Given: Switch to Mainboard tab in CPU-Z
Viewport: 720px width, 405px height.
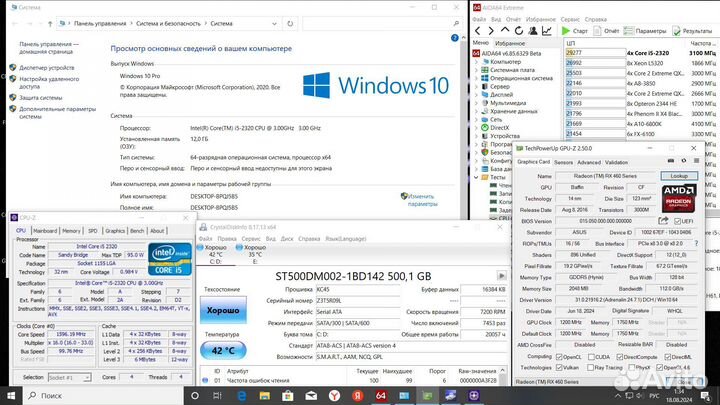Looking at the screenshot, I should 45,231.
